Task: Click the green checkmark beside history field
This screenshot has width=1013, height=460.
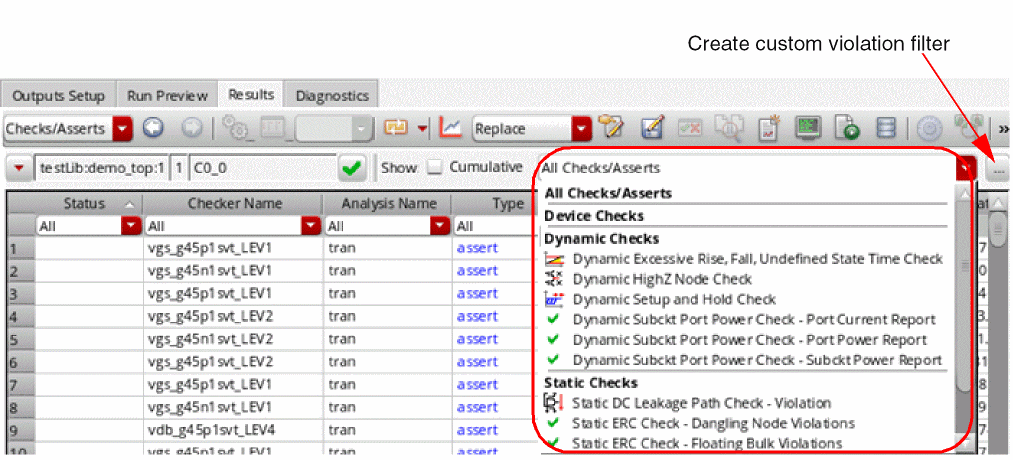Action: tap(351, 168)
